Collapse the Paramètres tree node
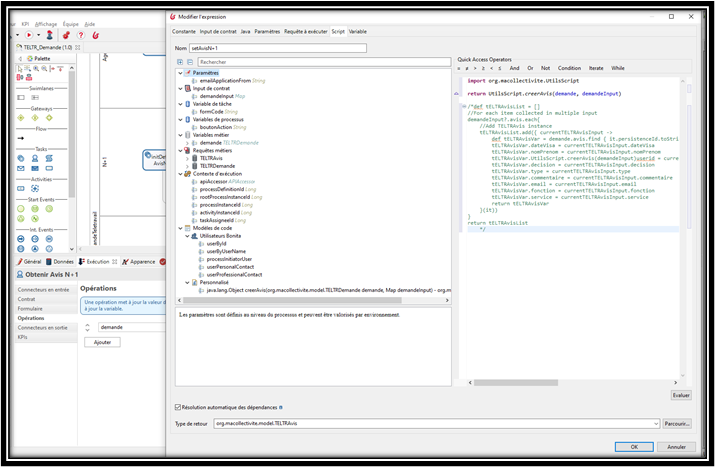The height and width of the screenshot is (467, 715). tap(181, 73)
